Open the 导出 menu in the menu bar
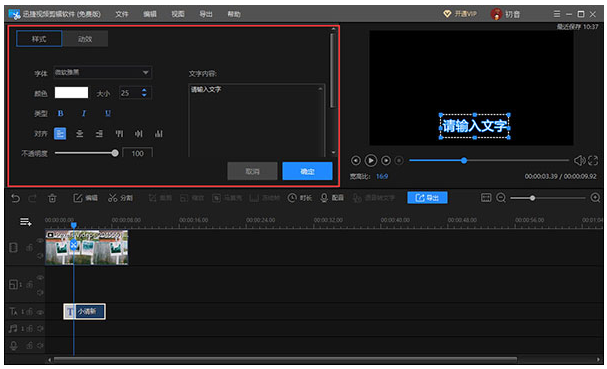This screenshot has width=607, height=369. 206,14
